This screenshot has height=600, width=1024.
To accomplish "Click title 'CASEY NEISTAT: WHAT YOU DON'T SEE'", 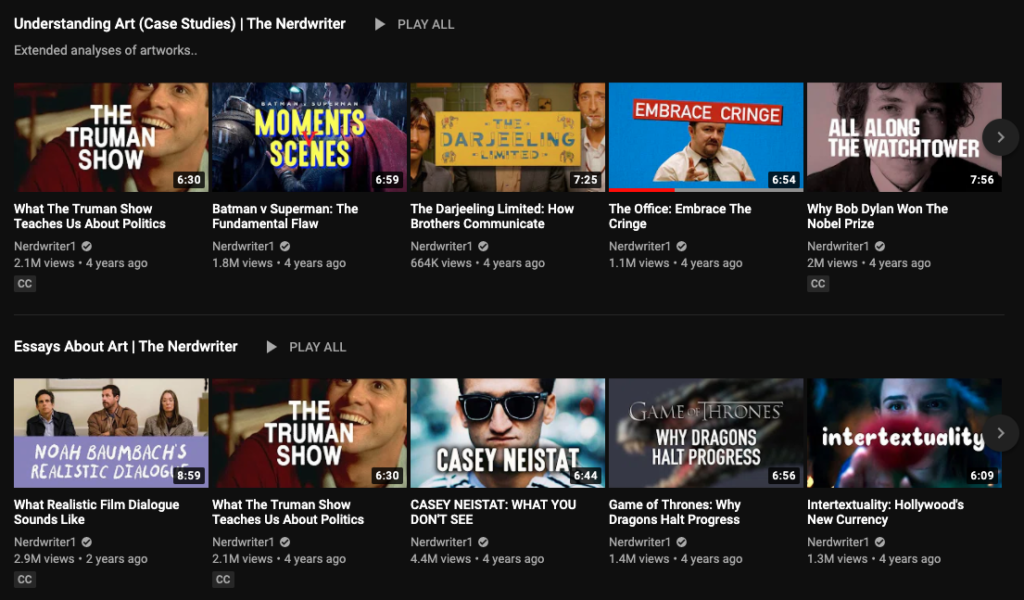I will pos(493,512).
